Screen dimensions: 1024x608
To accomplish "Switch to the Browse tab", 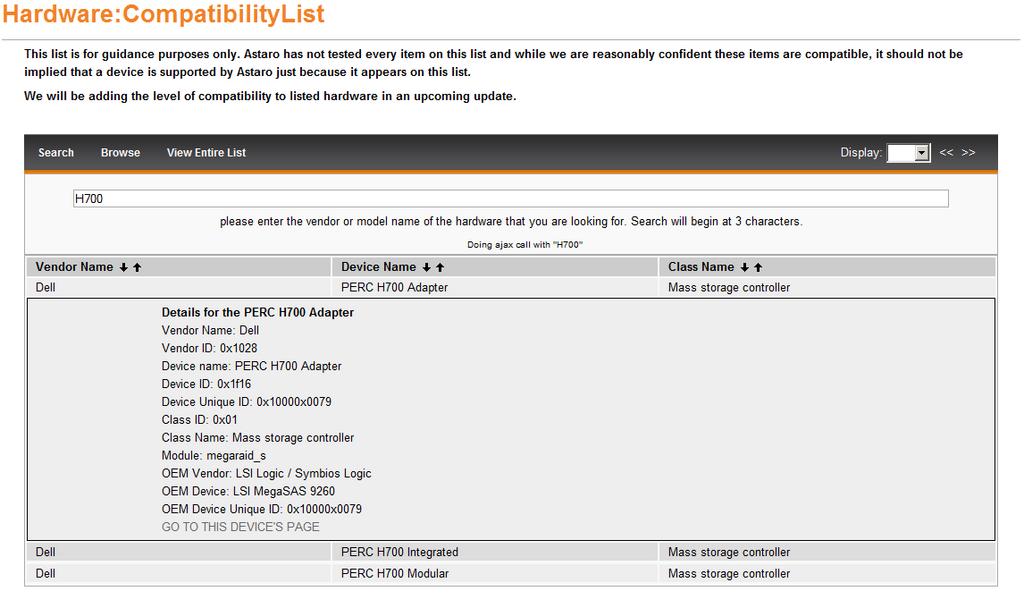I will pyautogui.click(x=120, y=153).
